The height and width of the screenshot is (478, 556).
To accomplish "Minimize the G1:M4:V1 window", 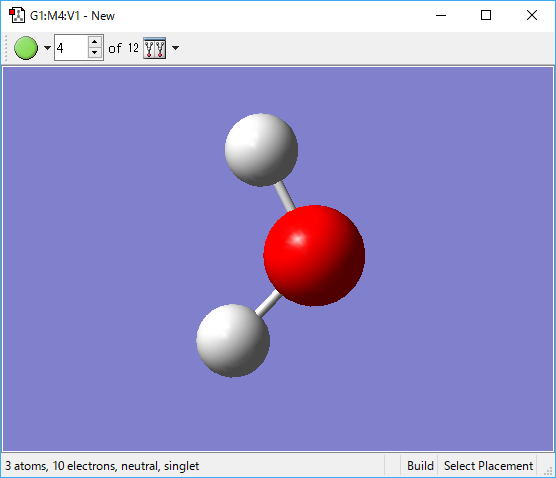I will 441,15.
